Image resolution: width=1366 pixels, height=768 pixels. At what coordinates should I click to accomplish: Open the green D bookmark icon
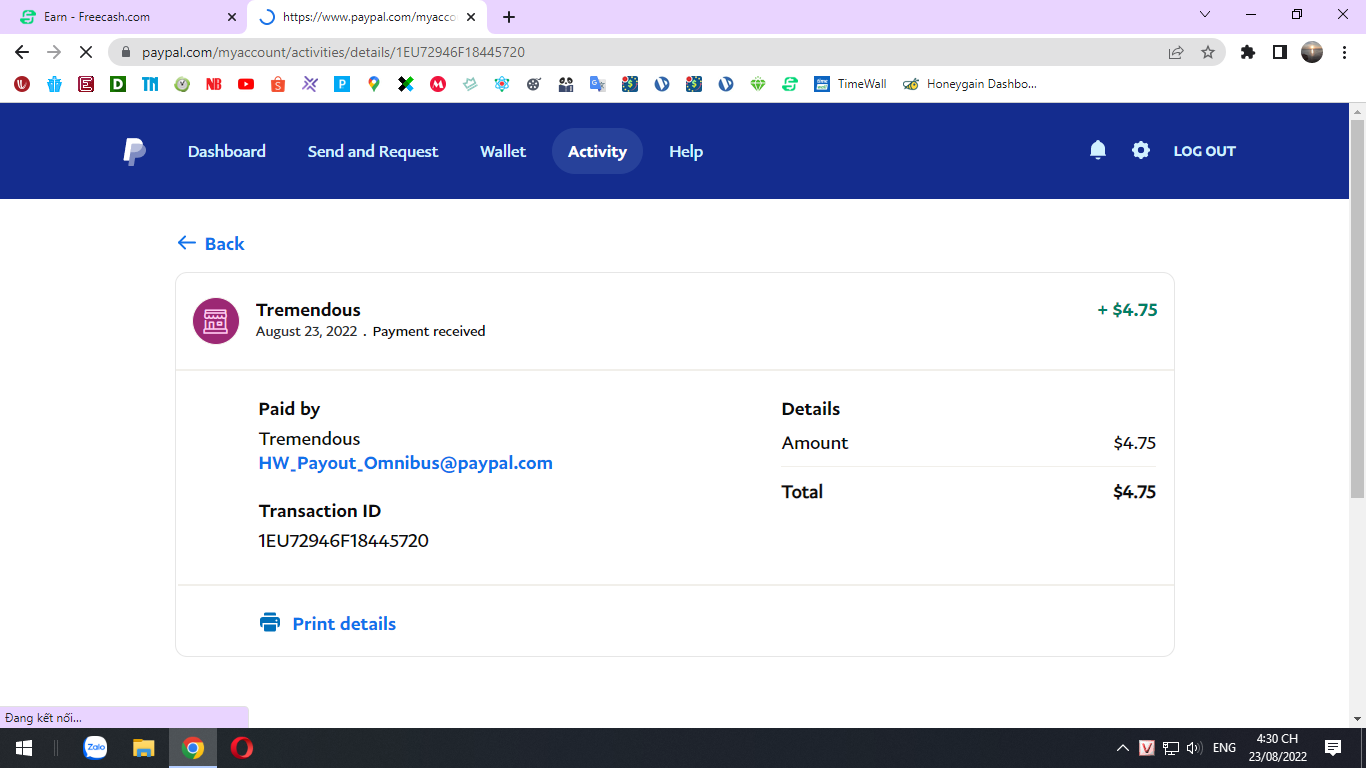point(118,84)
